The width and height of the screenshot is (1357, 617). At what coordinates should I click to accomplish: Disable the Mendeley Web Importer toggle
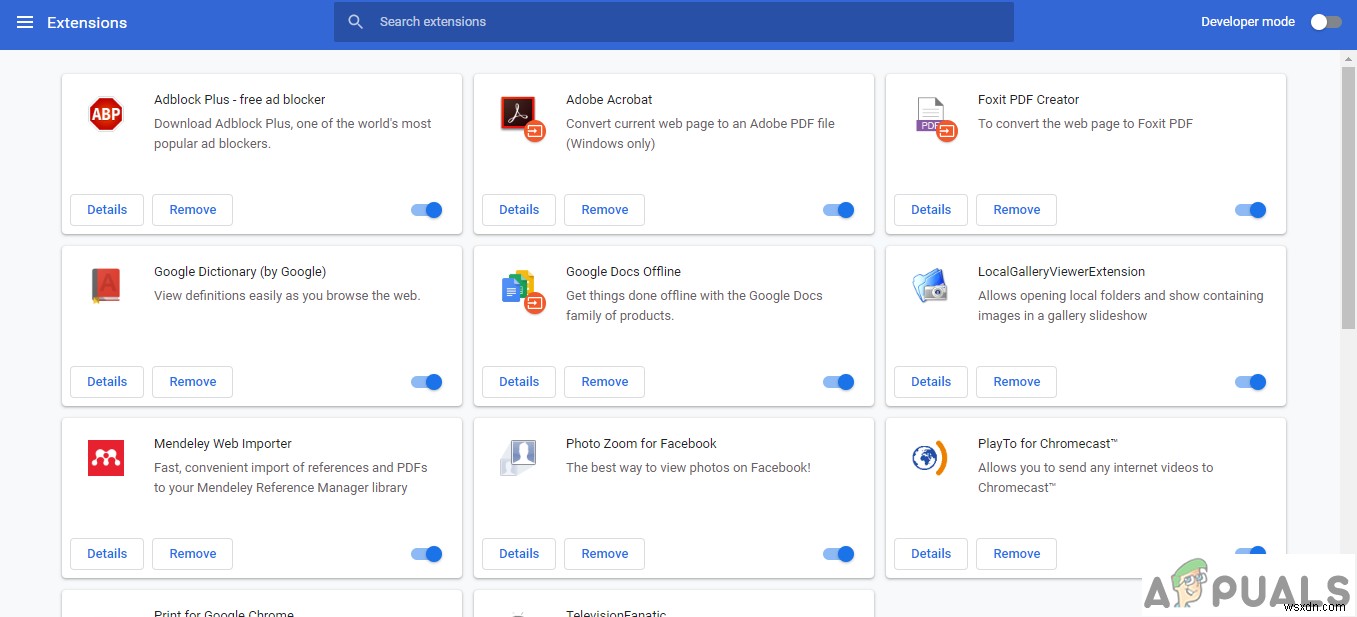[x=427, y=554]
